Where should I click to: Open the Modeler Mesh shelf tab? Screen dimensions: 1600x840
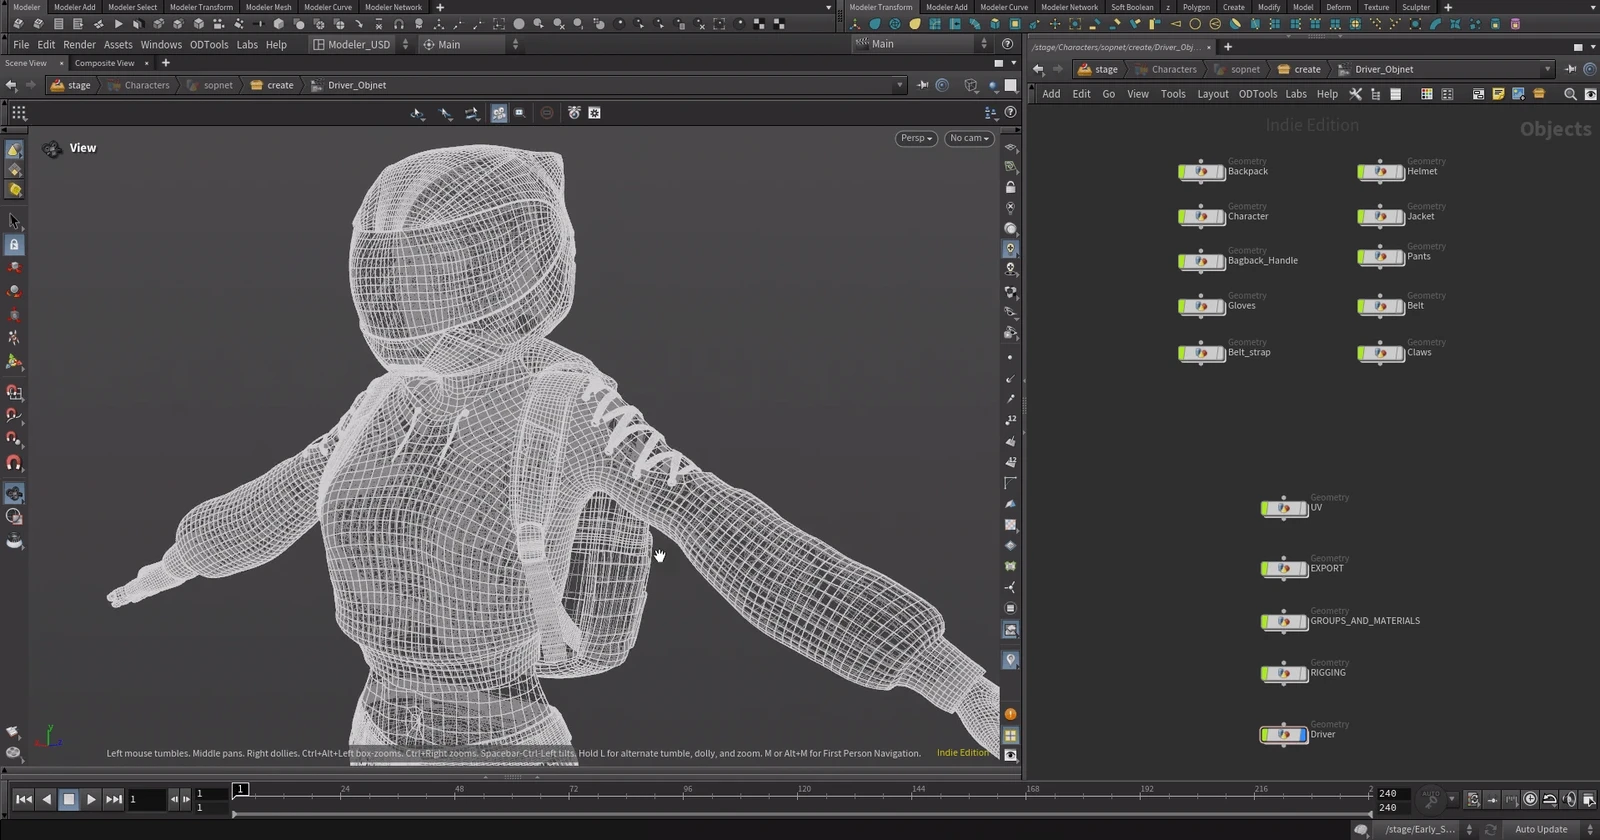tap(268, 7)
